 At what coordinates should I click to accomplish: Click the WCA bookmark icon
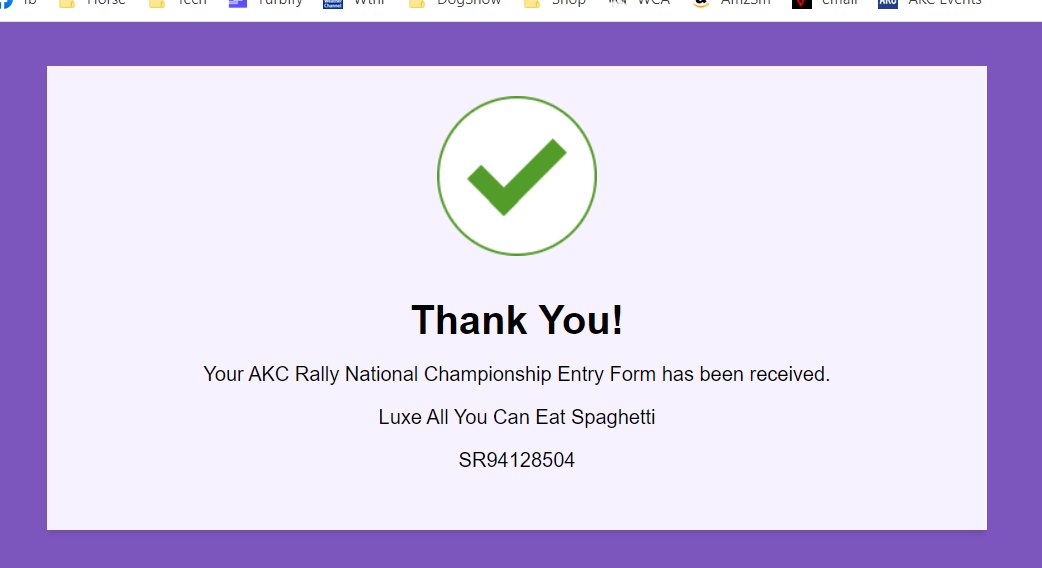tap(617, 3)
